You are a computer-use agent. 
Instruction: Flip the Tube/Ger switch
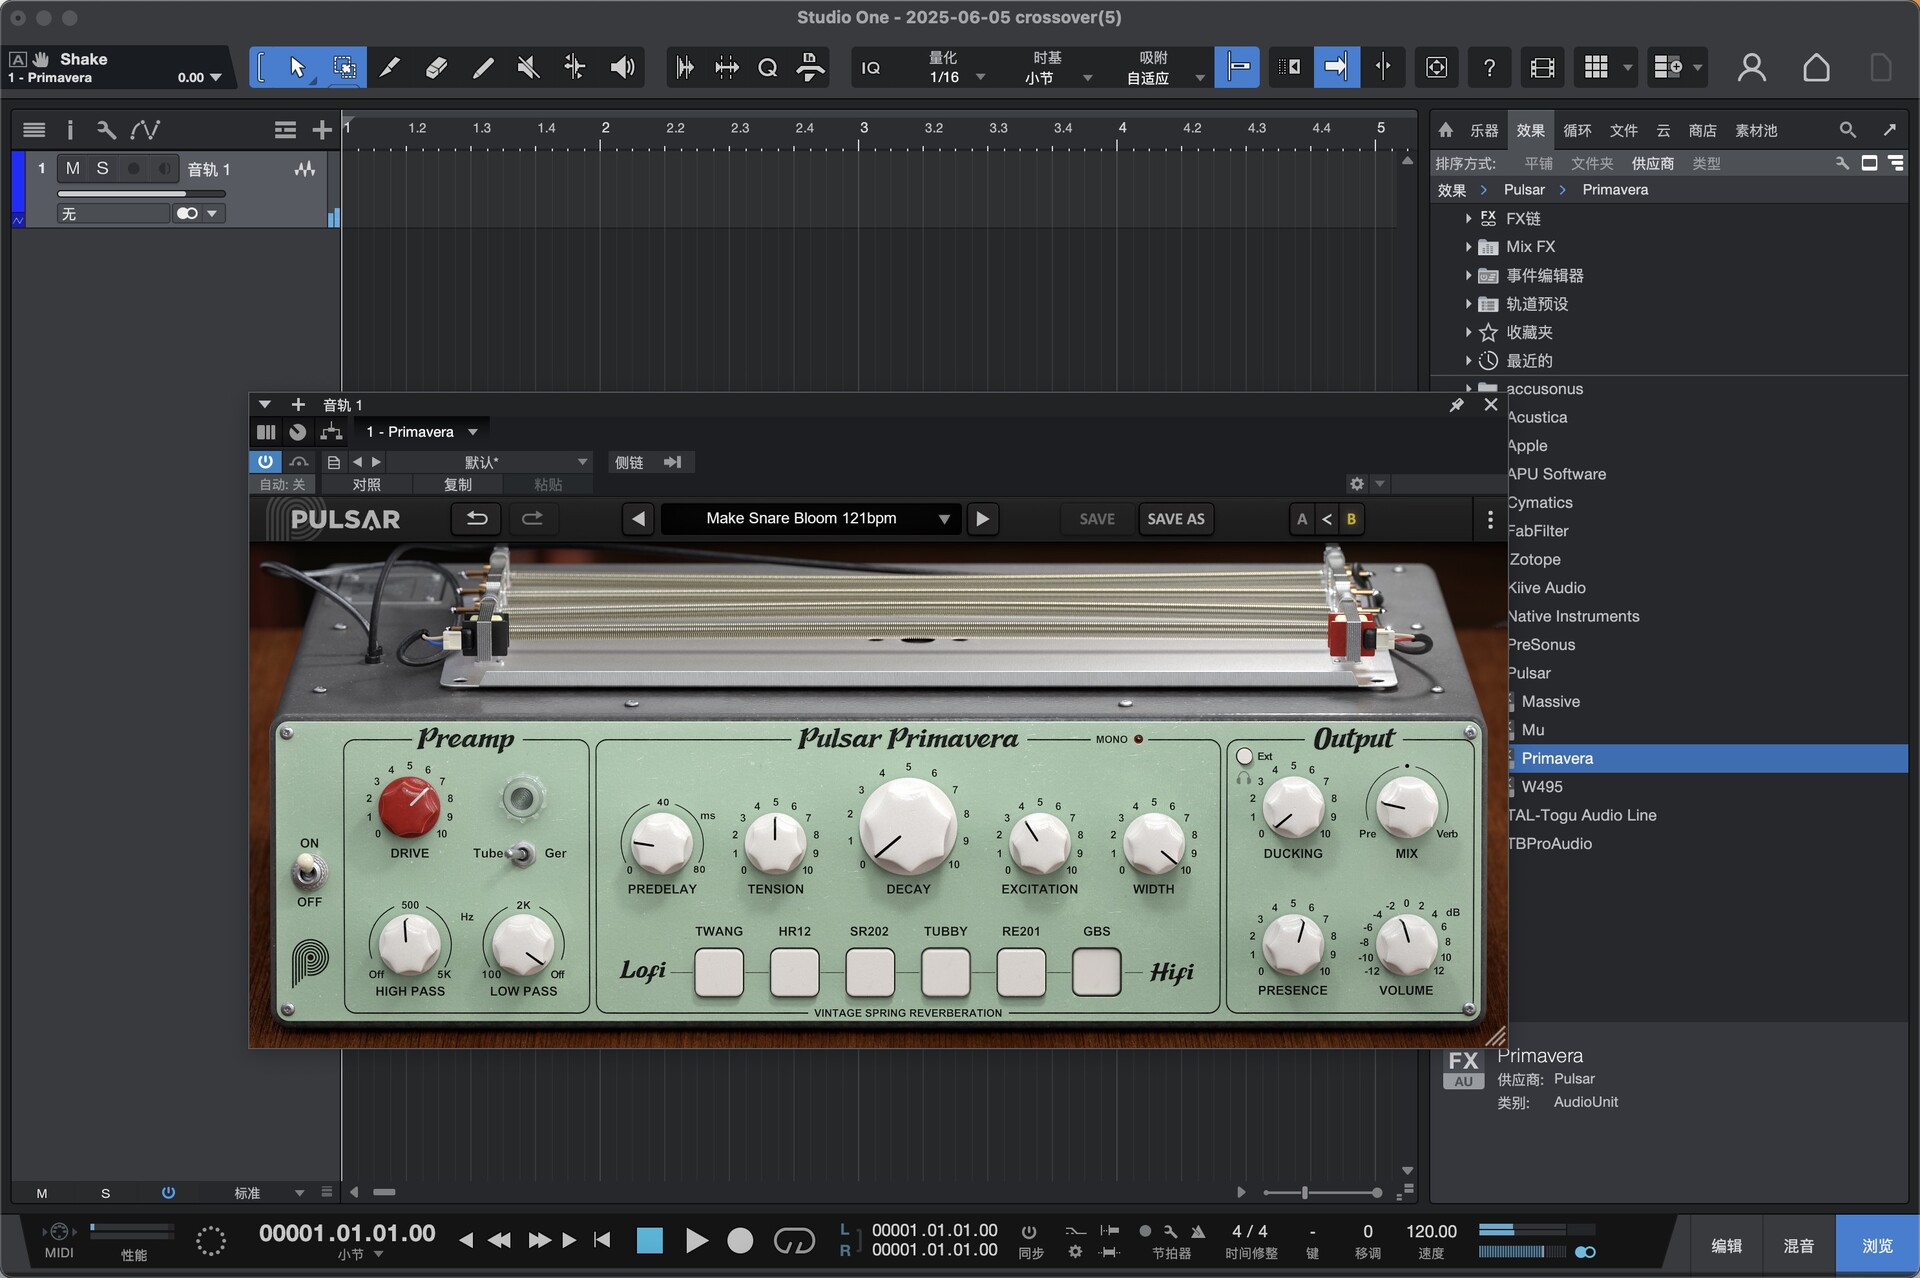(521, 854)
